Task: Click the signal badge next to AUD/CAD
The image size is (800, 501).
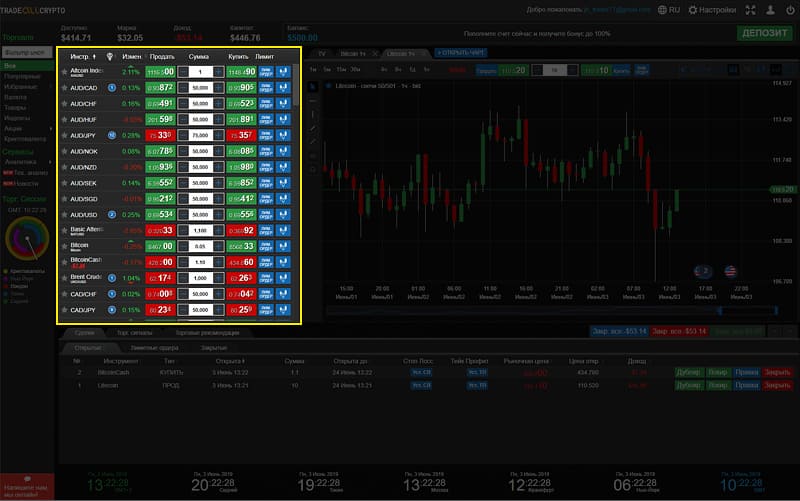Action: pos(112,88)
